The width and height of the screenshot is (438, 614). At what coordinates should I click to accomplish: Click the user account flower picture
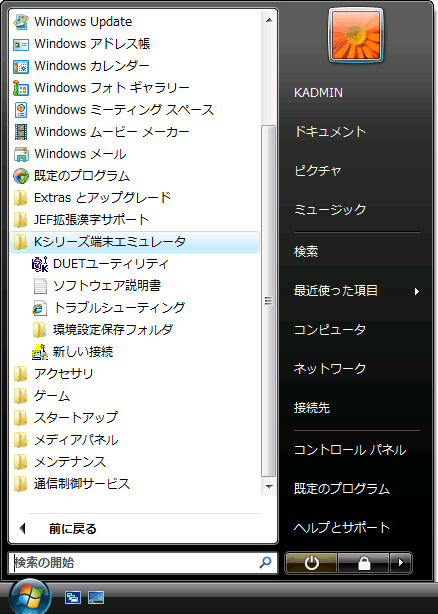point(356,36)
